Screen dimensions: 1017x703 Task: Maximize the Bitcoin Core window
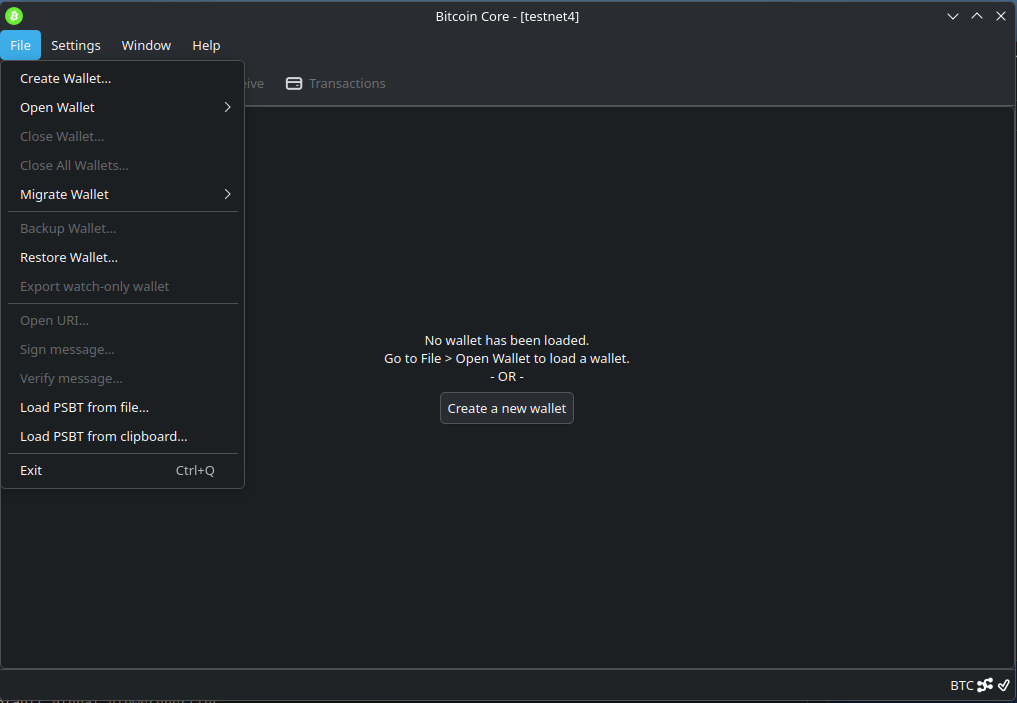click(977, 16)
